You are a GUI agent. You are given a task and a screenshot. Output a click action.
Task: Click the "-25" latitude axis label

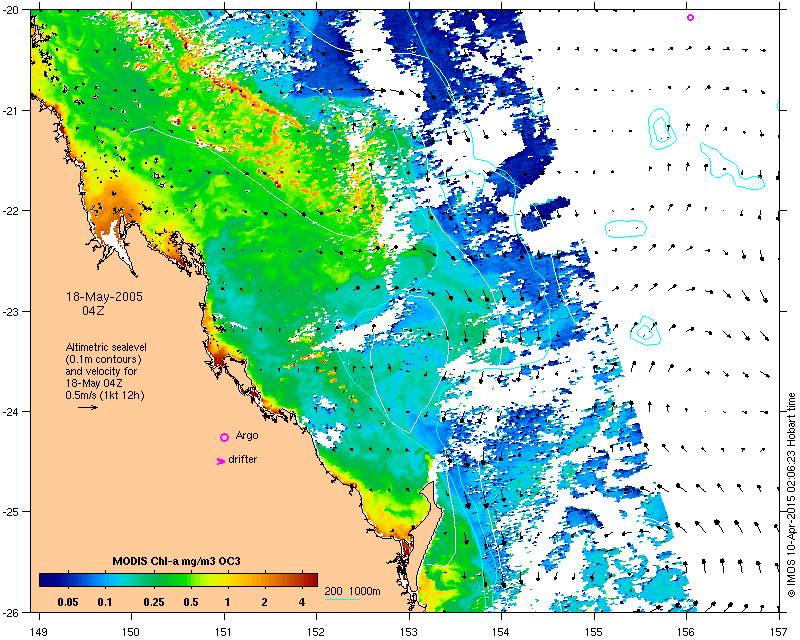[x=10, y=512]
